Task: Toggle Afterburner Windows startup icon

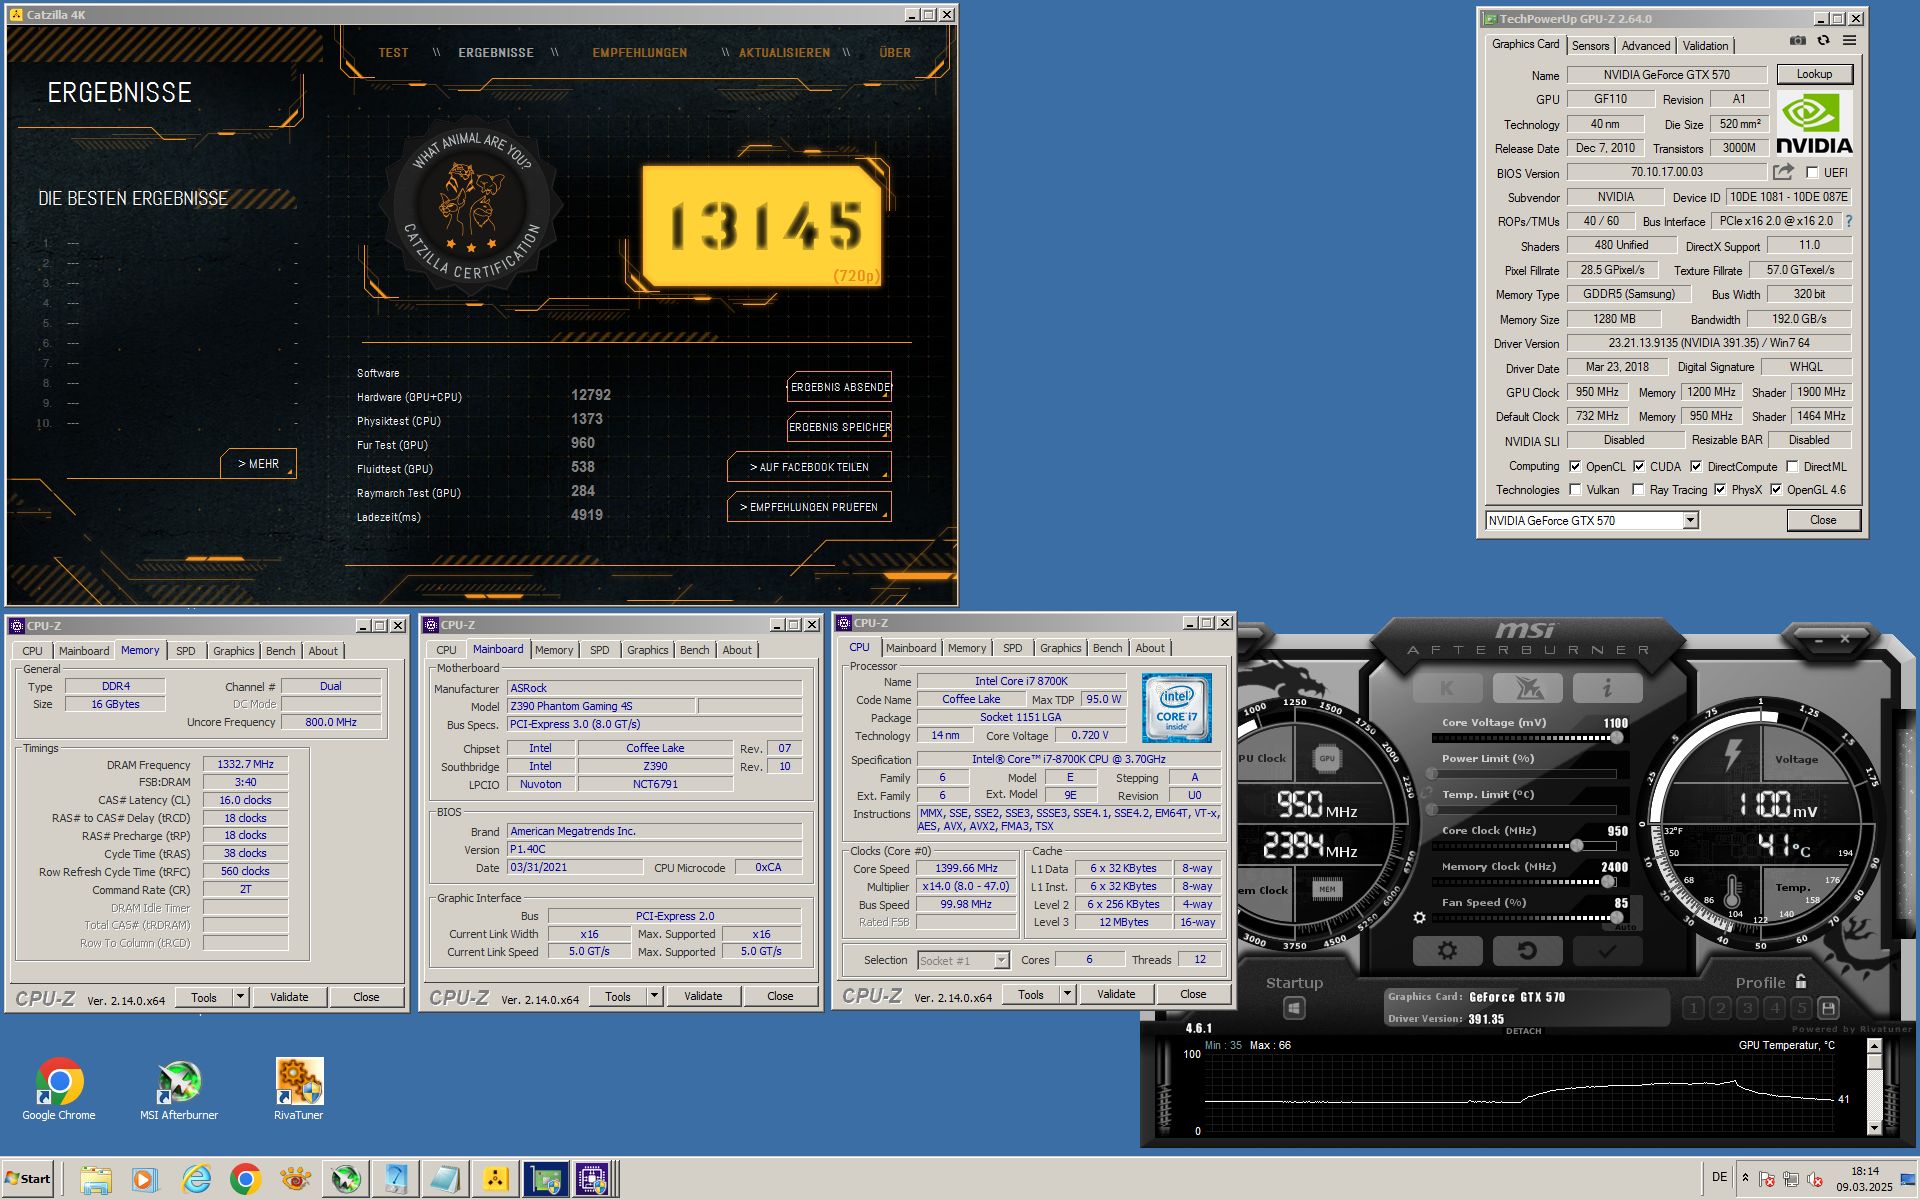Action: [x=1294, y=1008]
